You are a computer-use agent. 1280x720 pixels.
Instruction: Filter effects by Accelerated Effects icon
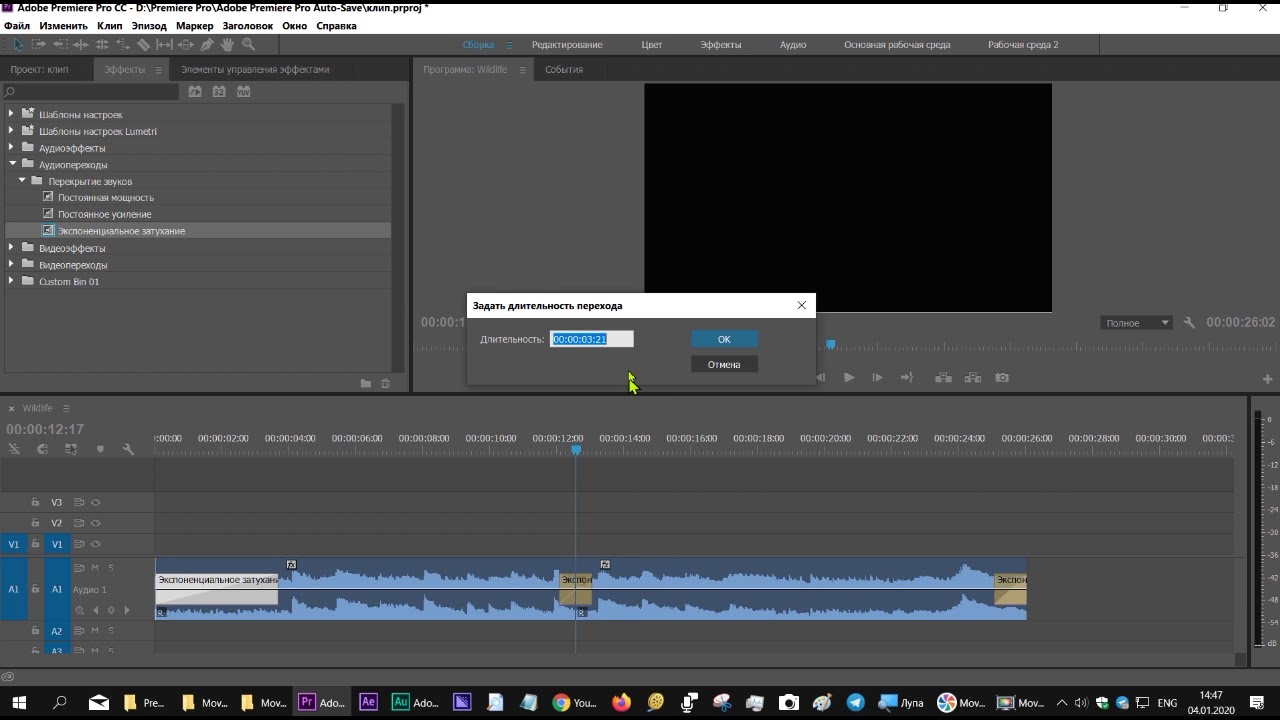[x=195, y=91]
